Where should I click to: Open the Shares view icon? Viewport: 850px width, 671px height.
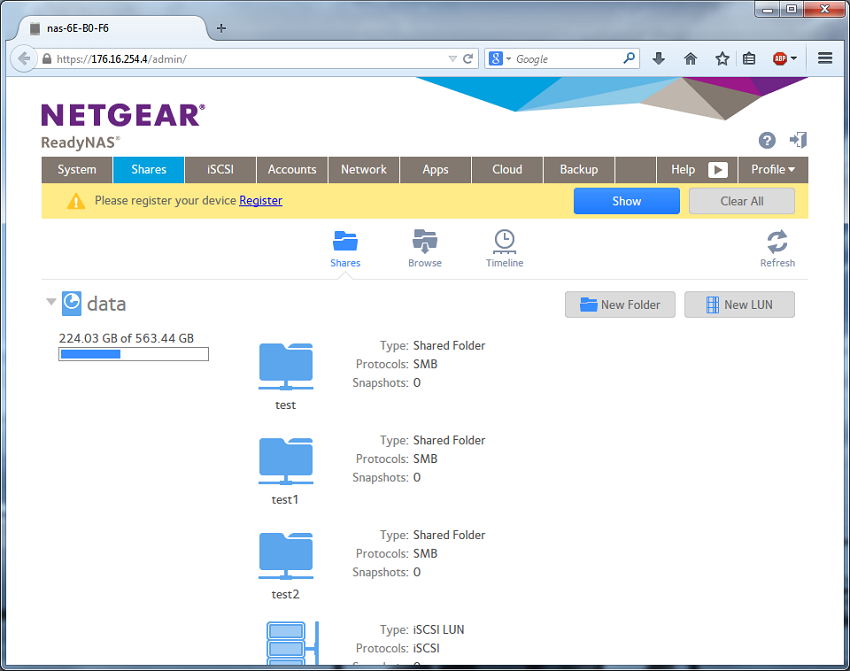pos(345,242)
